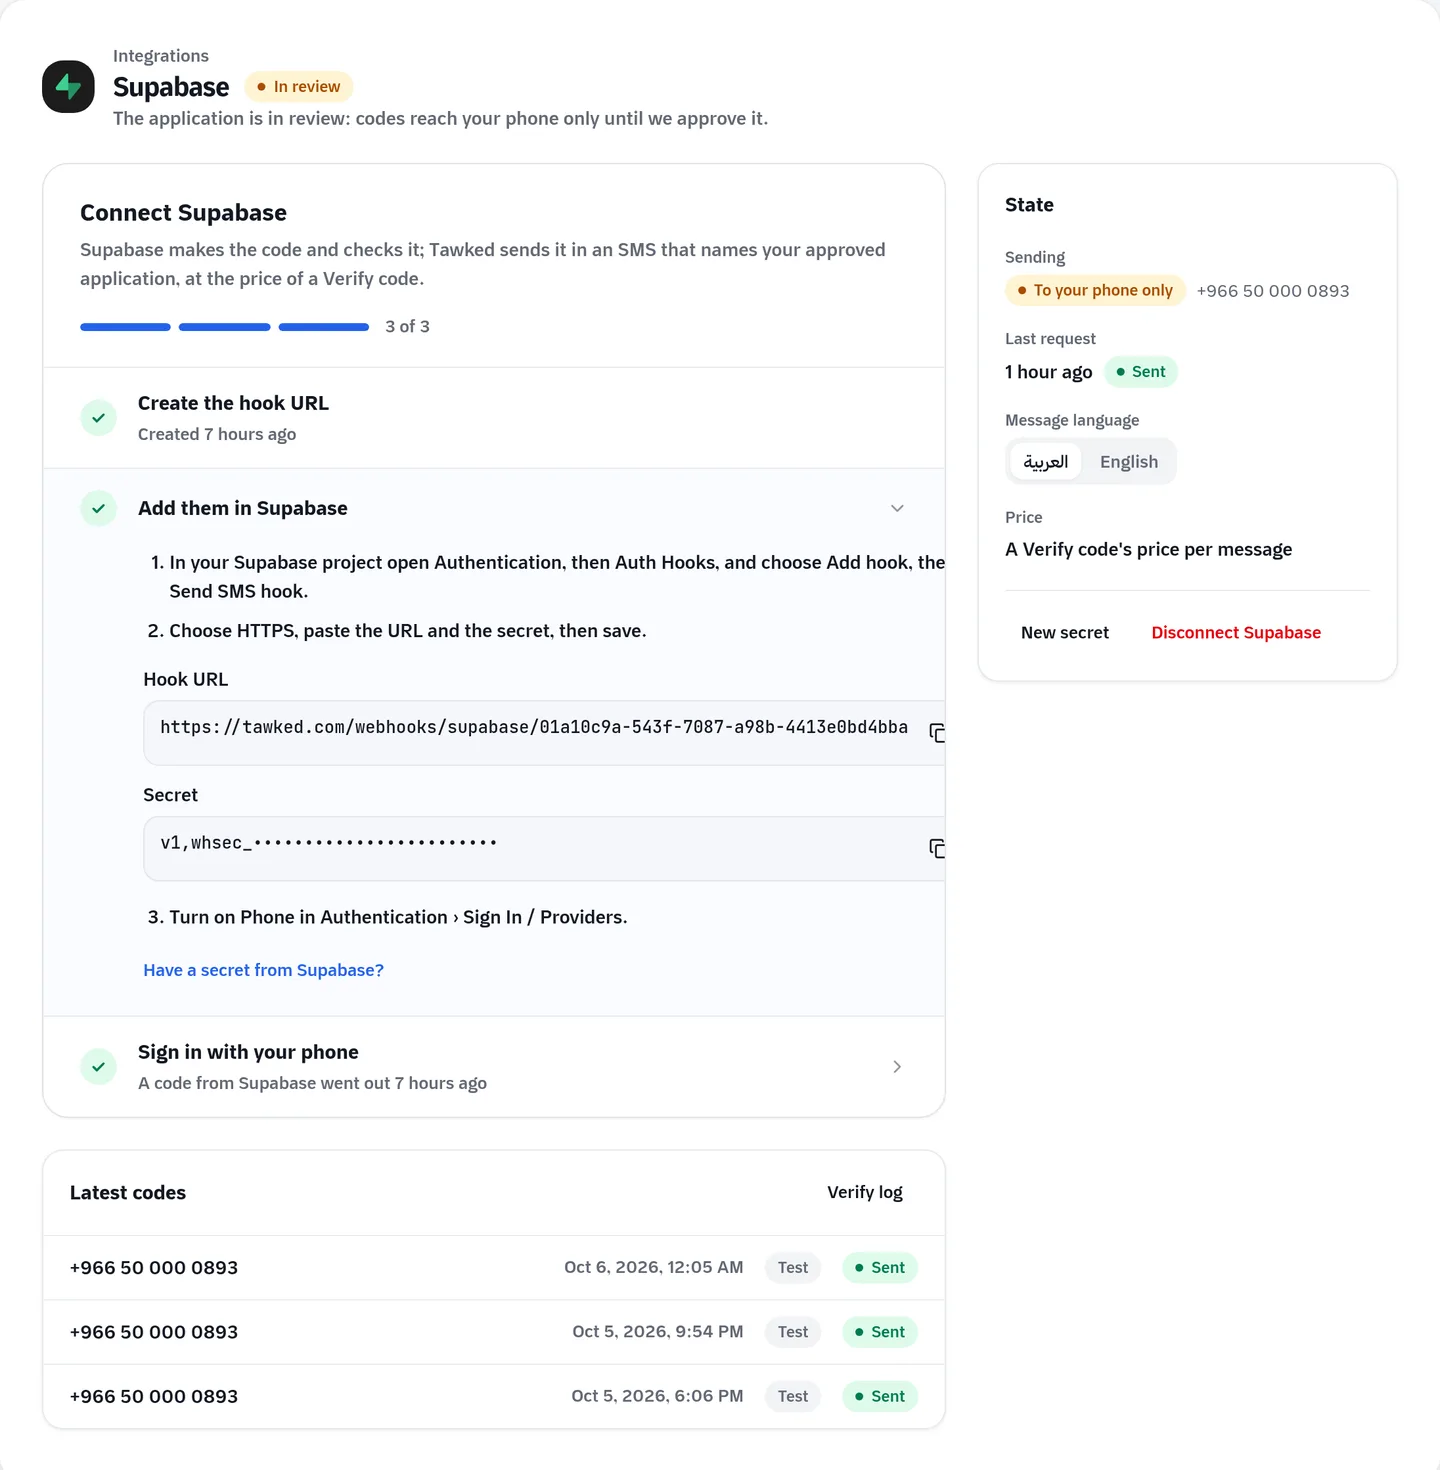The width and height of the screenshot is (1440, 1470).
Task: Click the Sent status on the 9:54 PM row
Action: click(880, 1332)
